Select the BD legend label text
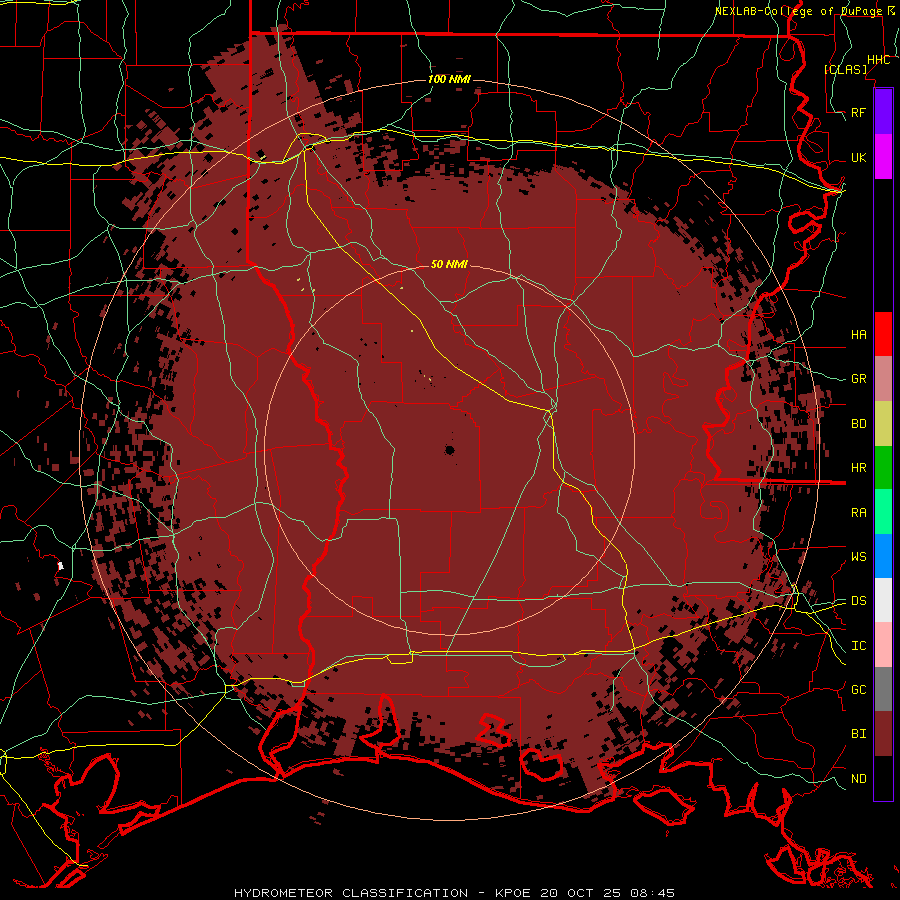The image size is (900, 900). [x=859, y=424]
